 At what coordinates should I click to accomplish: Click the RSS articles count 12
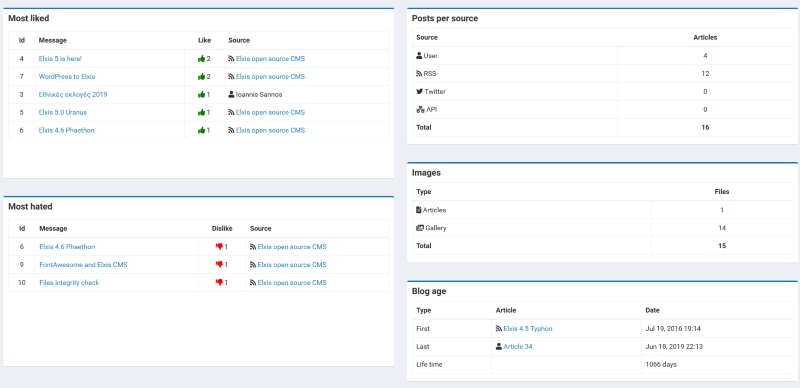tap(705, 74)
